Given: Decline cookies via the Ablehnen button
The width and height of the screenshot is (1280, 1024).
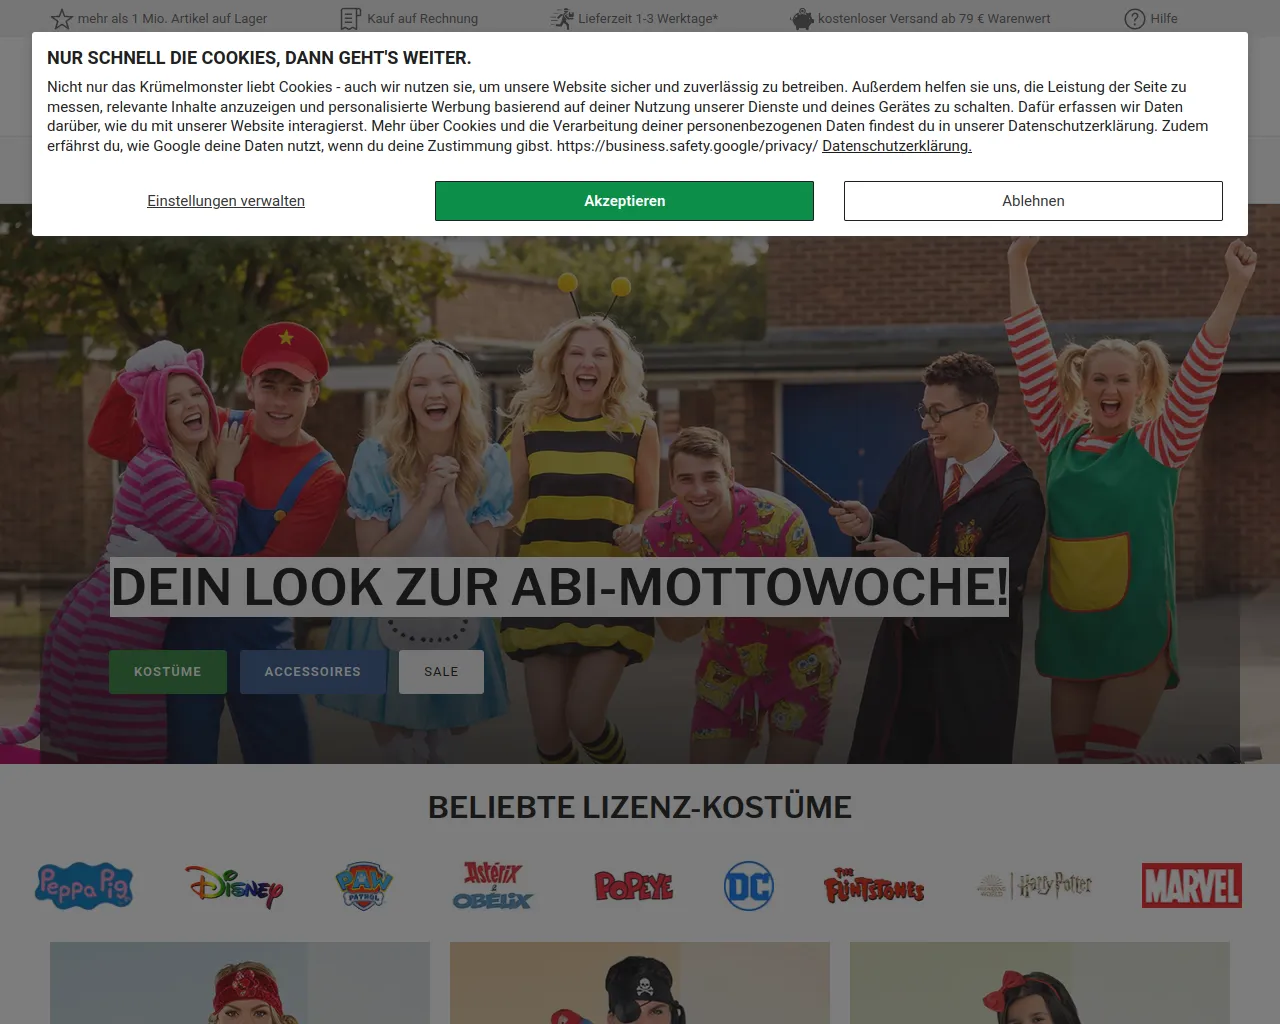Looking at the screenshot, I should [x=1033, y=200].
